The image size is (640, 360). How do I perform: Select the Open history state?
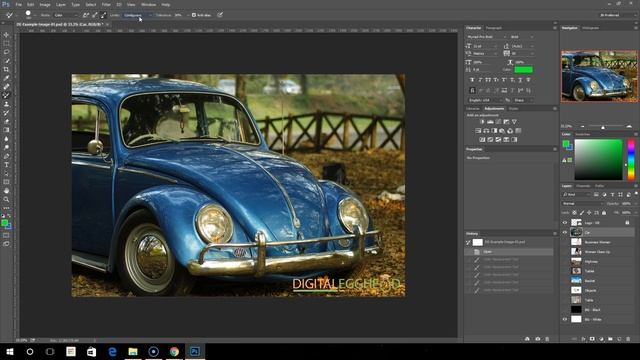coord(510,252)
